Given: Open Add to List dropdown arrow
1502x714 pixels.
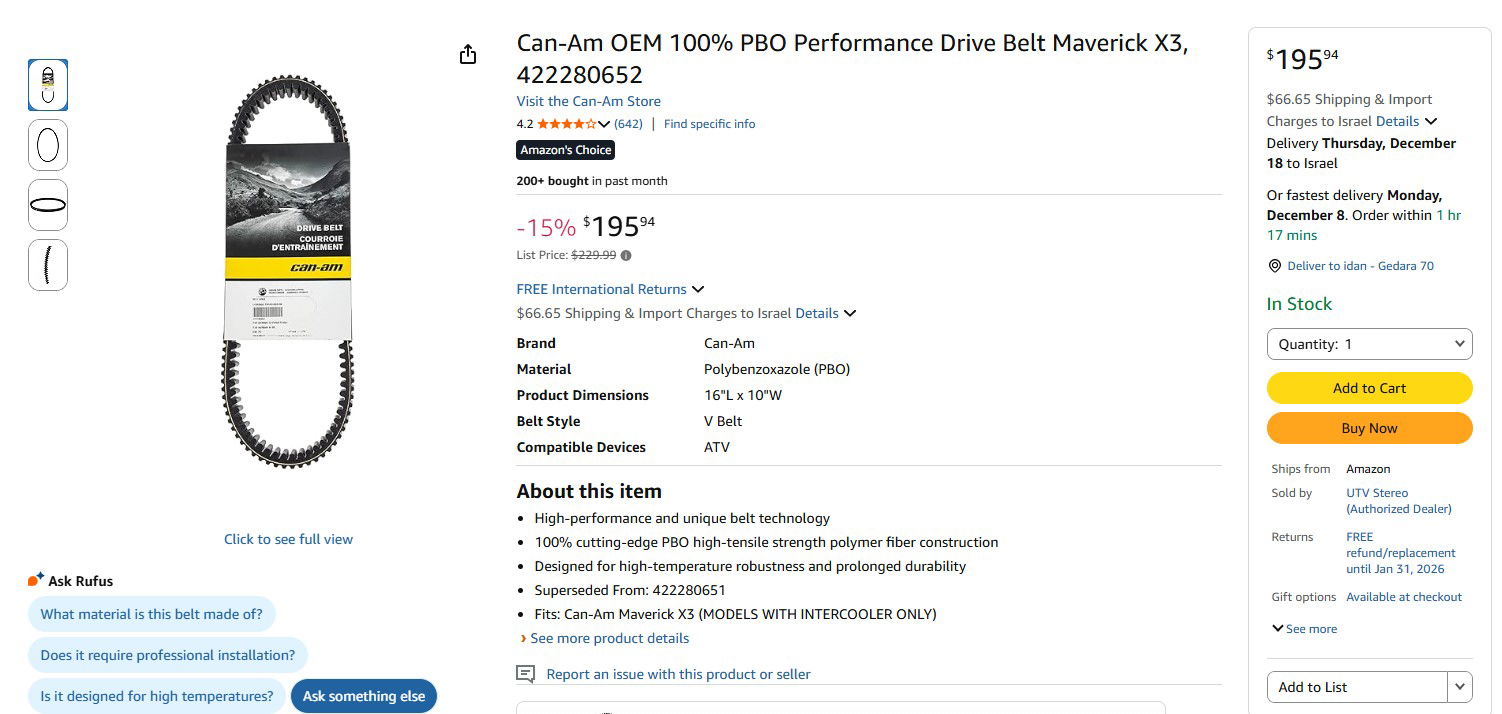Looking at the screenshot, I should click(1460, 687).
